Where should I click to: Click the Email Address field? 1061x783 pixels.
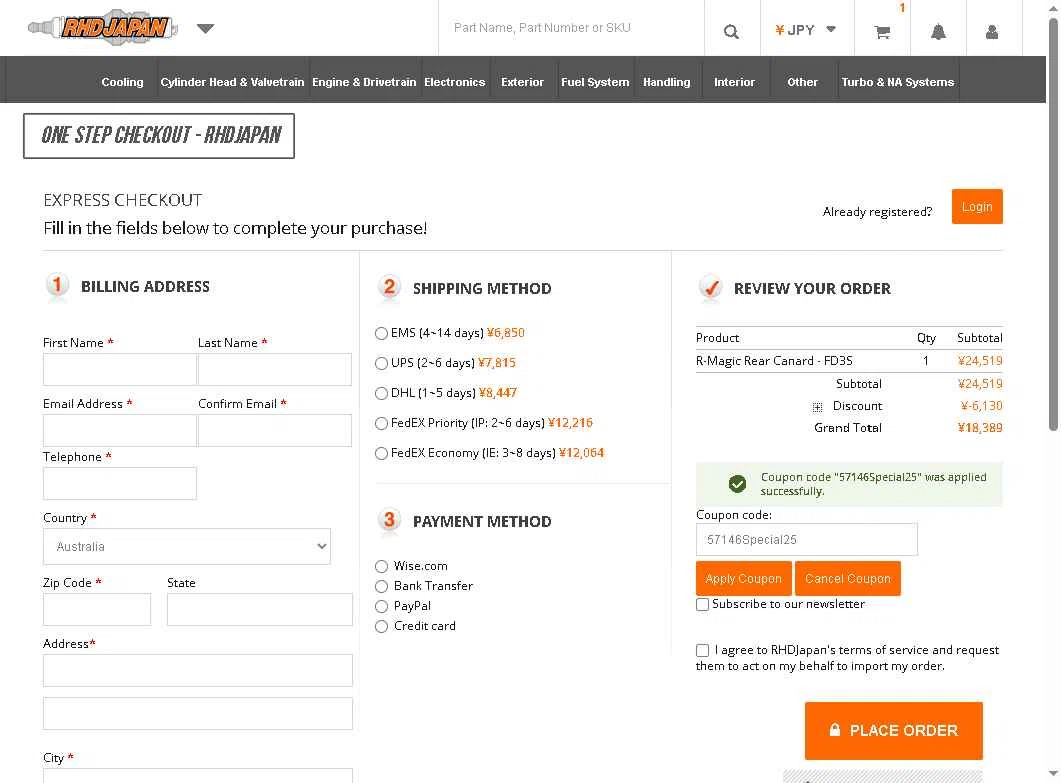click(120, 430)
